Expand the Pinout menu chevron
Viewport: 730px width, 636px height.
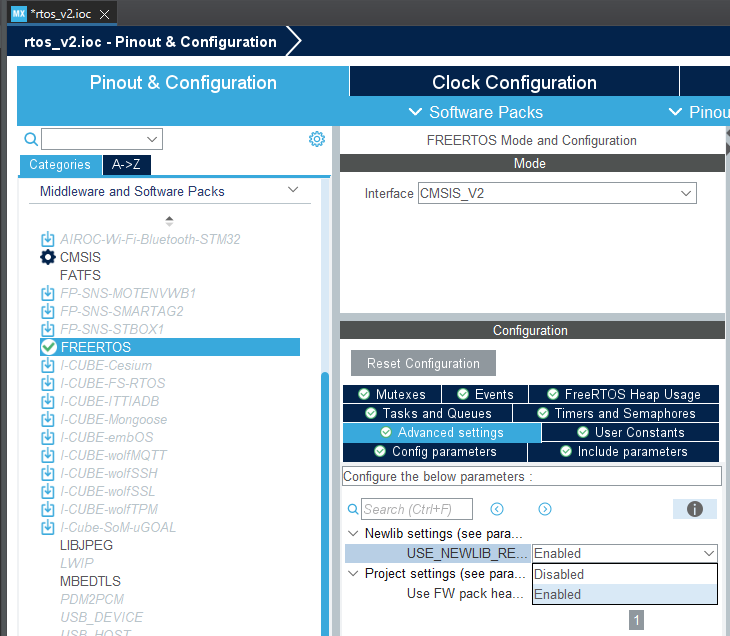pos(675,112)
